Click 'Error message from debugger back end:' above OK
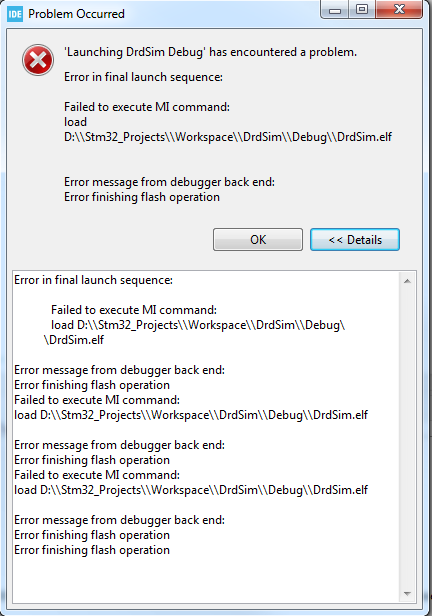The height and width of the screenshot is (616, 432). click(x=169, y=182)
